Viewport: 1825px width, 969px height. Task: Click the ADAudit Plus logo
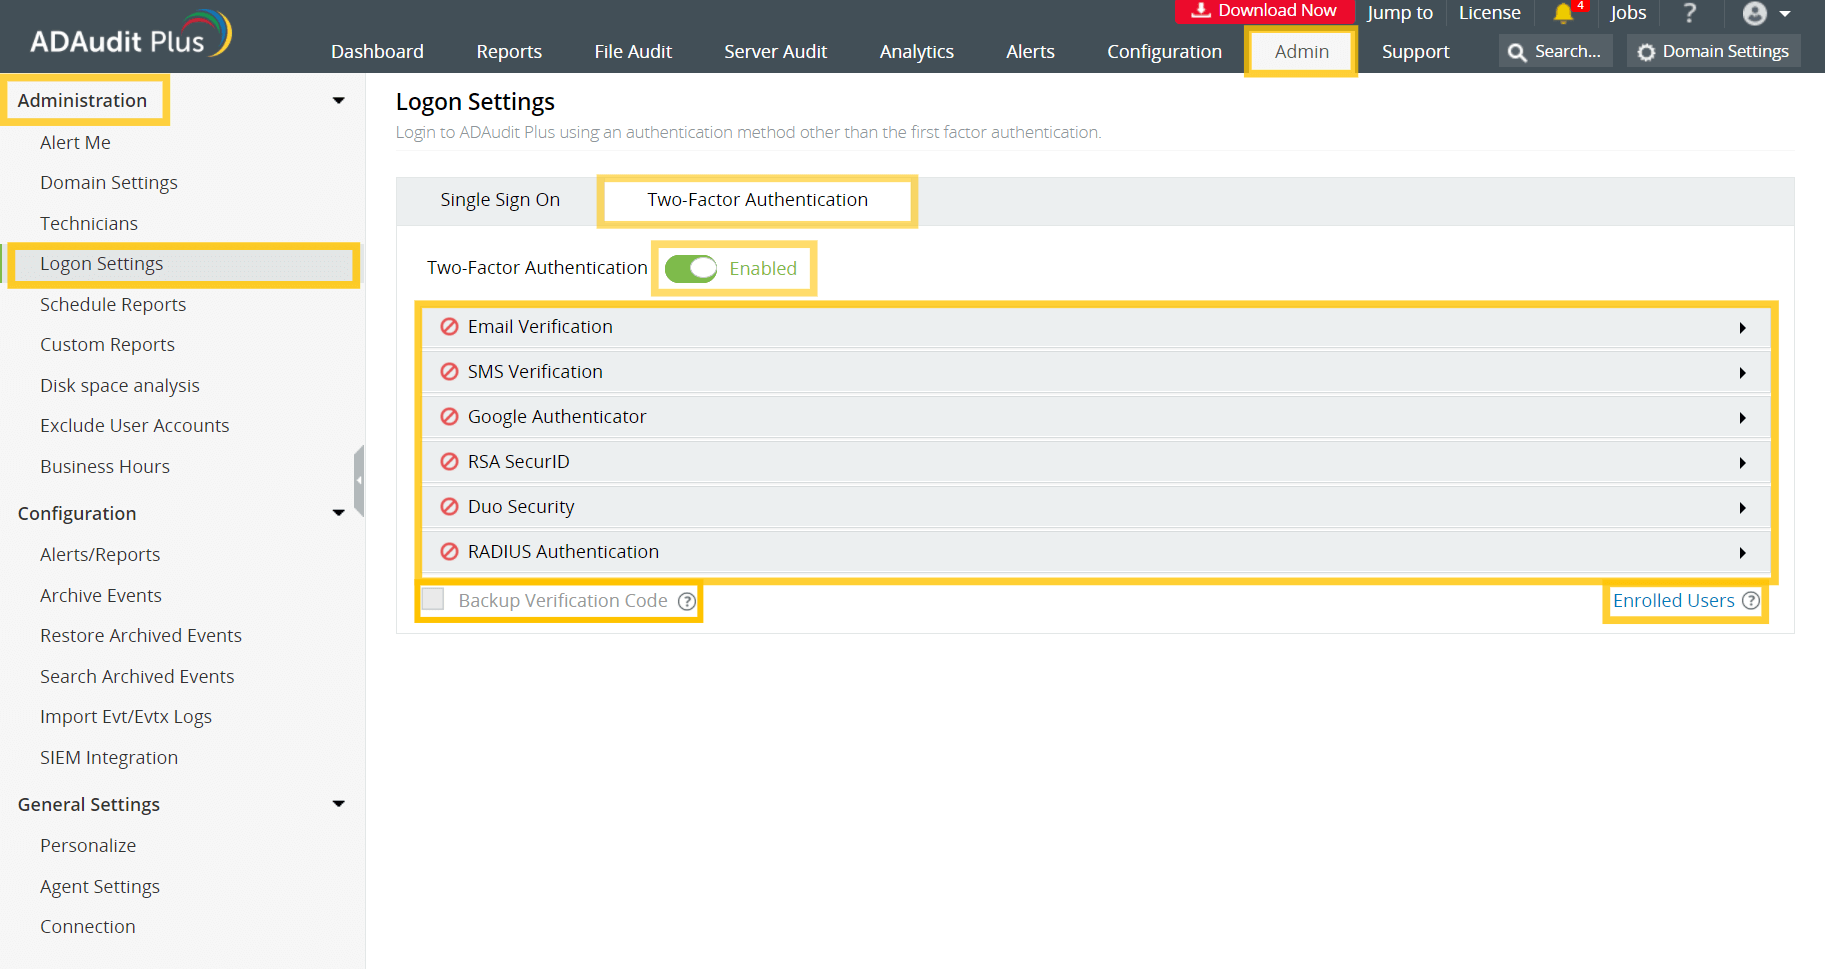coord(130,35)
